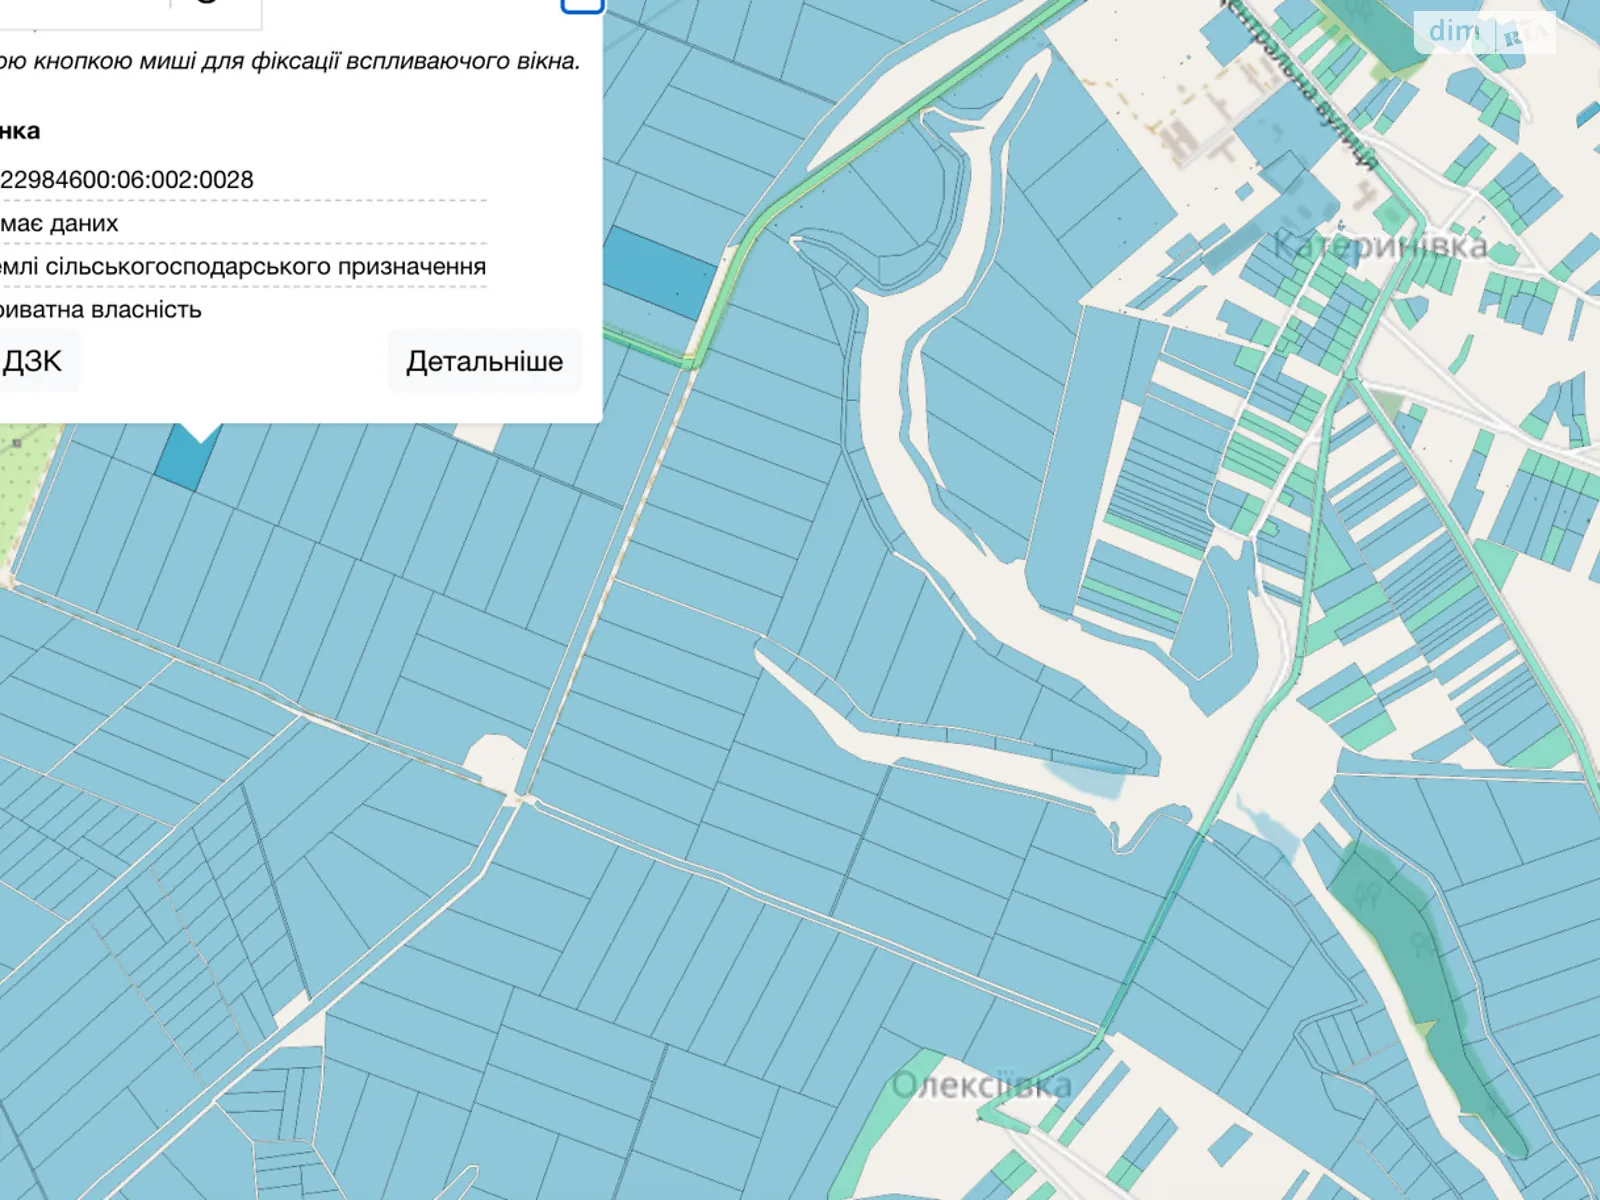Click the dim.ria watermark logo

coord(1484,32)
